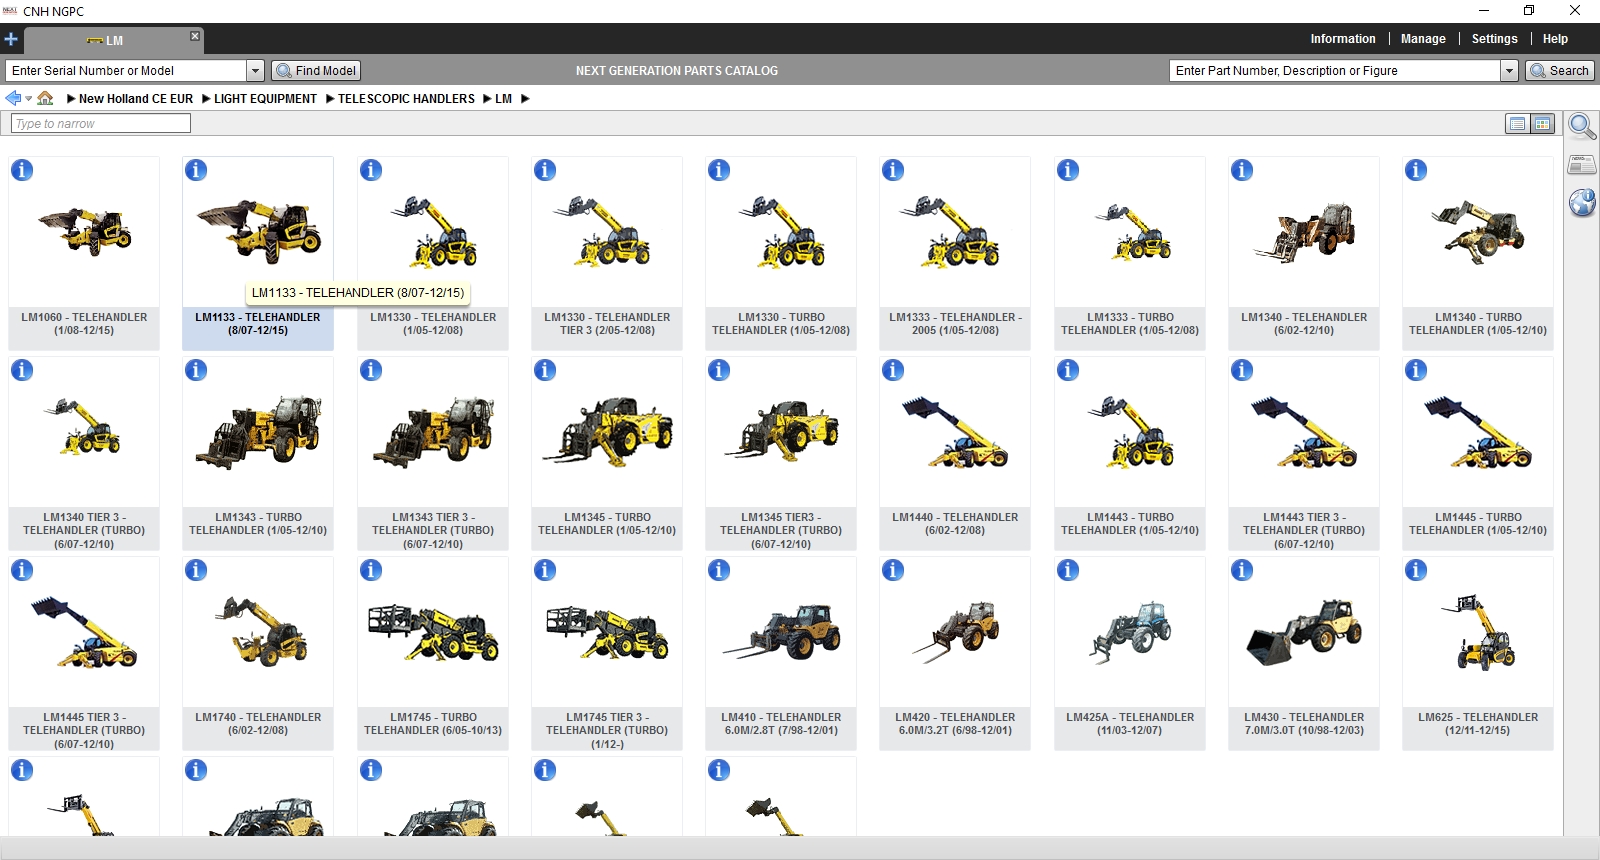Open info for LM1333 Turbo Telehandler
1600x860 pixels.
(x=1068, y=170)
